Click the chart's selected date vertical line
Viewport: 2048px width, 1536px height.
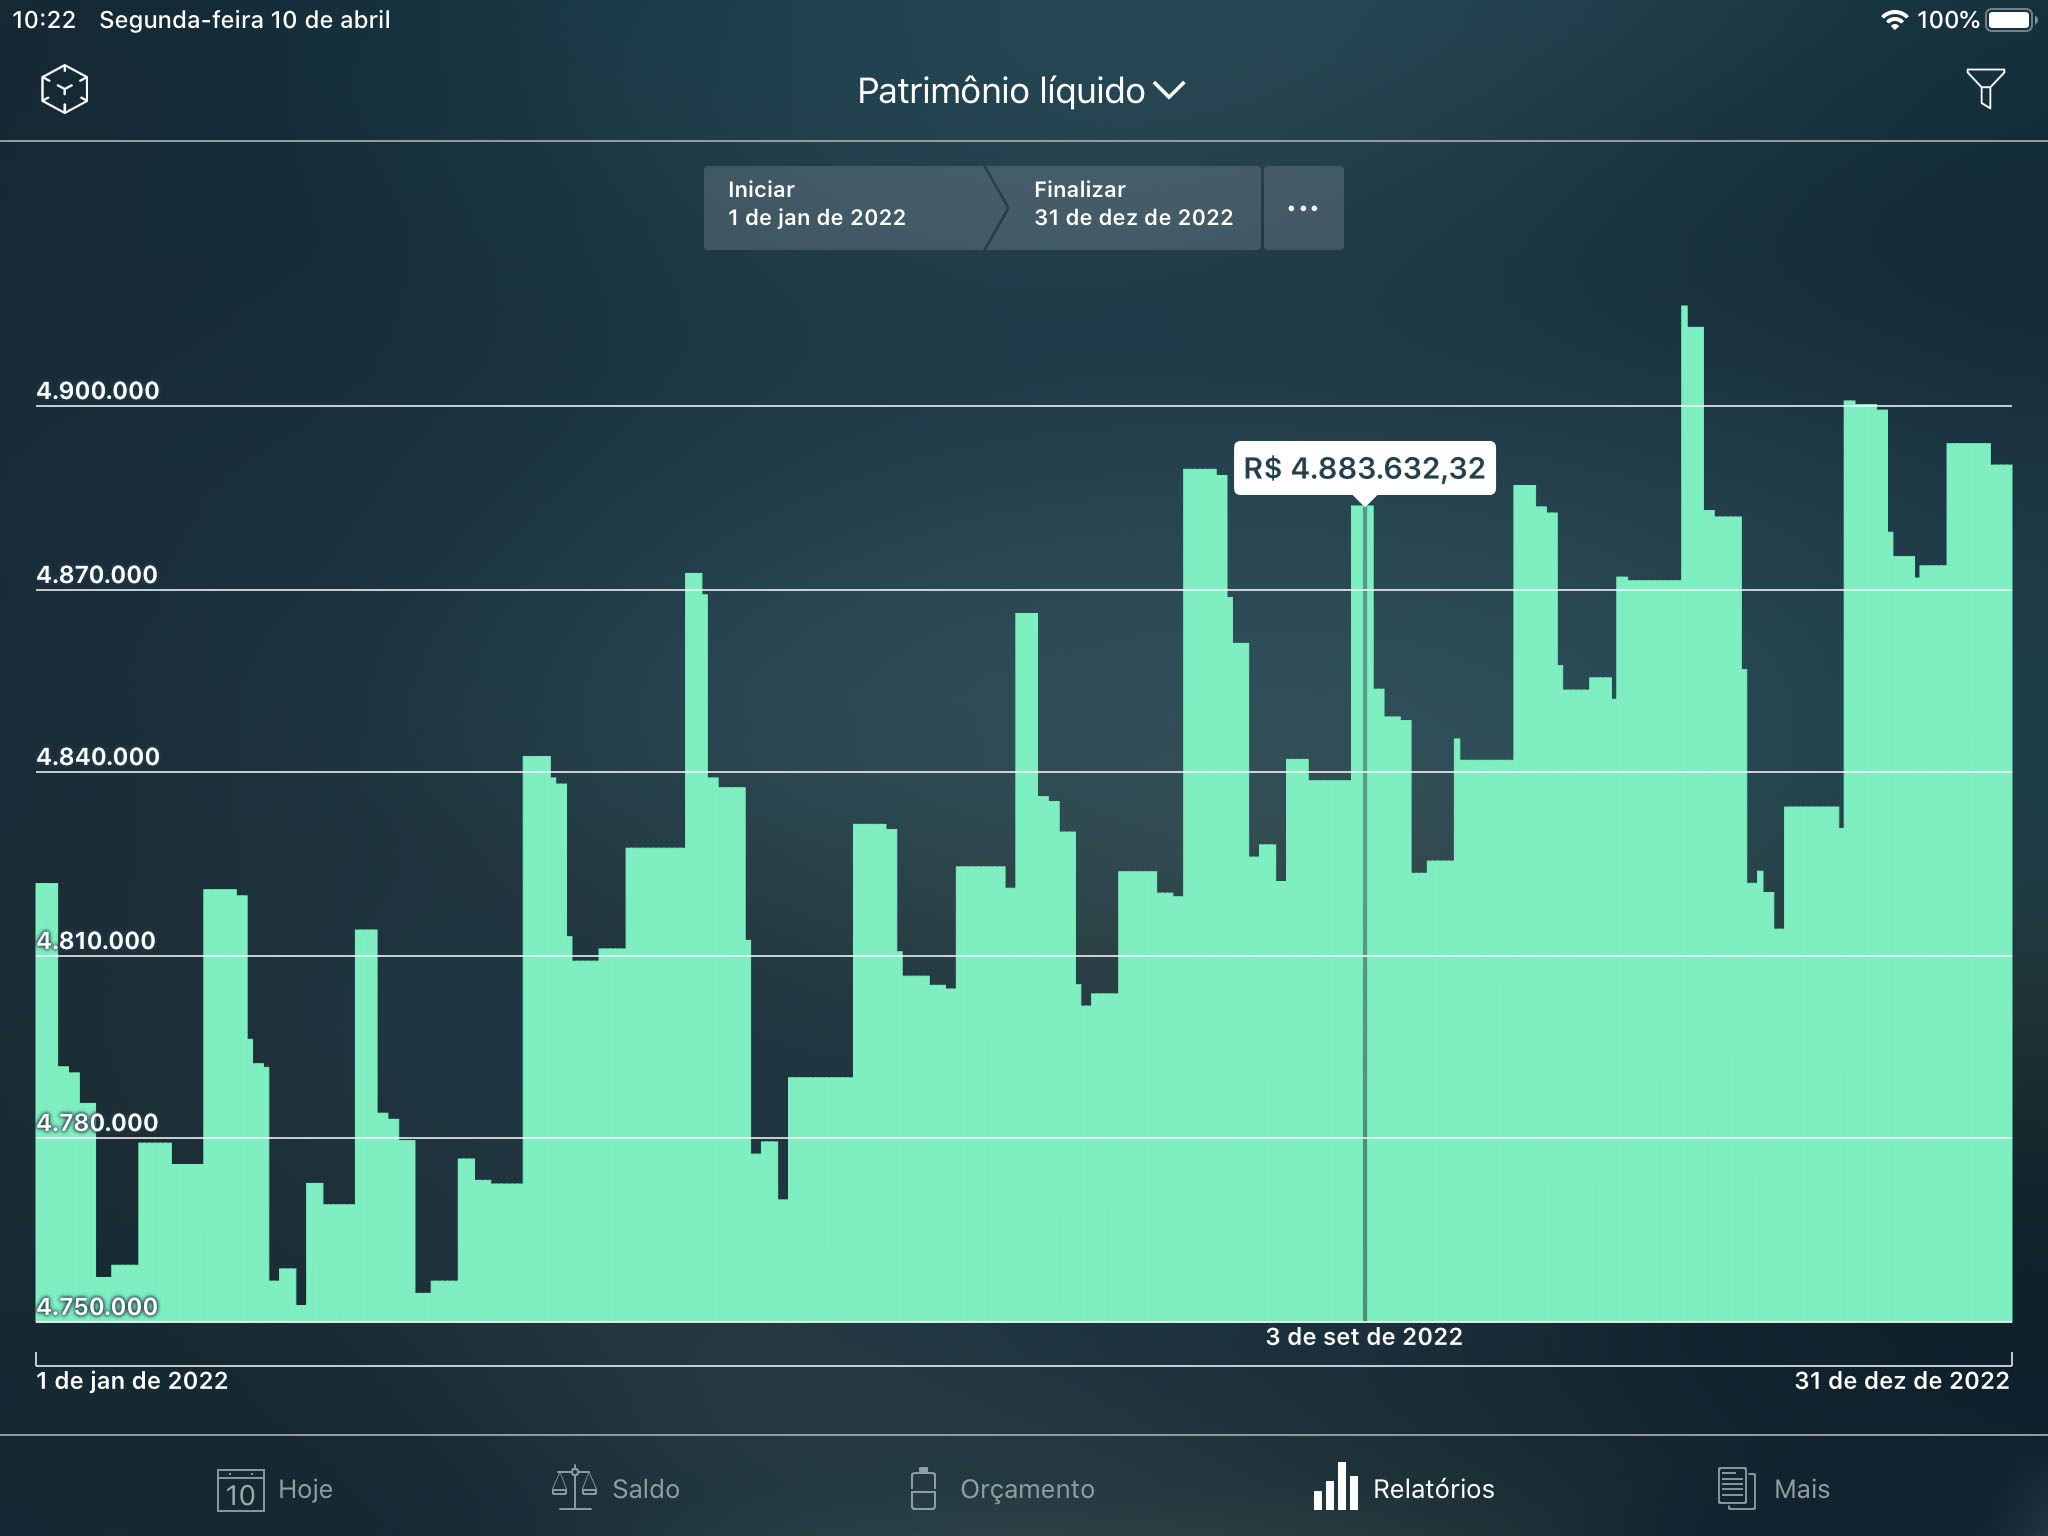point(1364,913)
